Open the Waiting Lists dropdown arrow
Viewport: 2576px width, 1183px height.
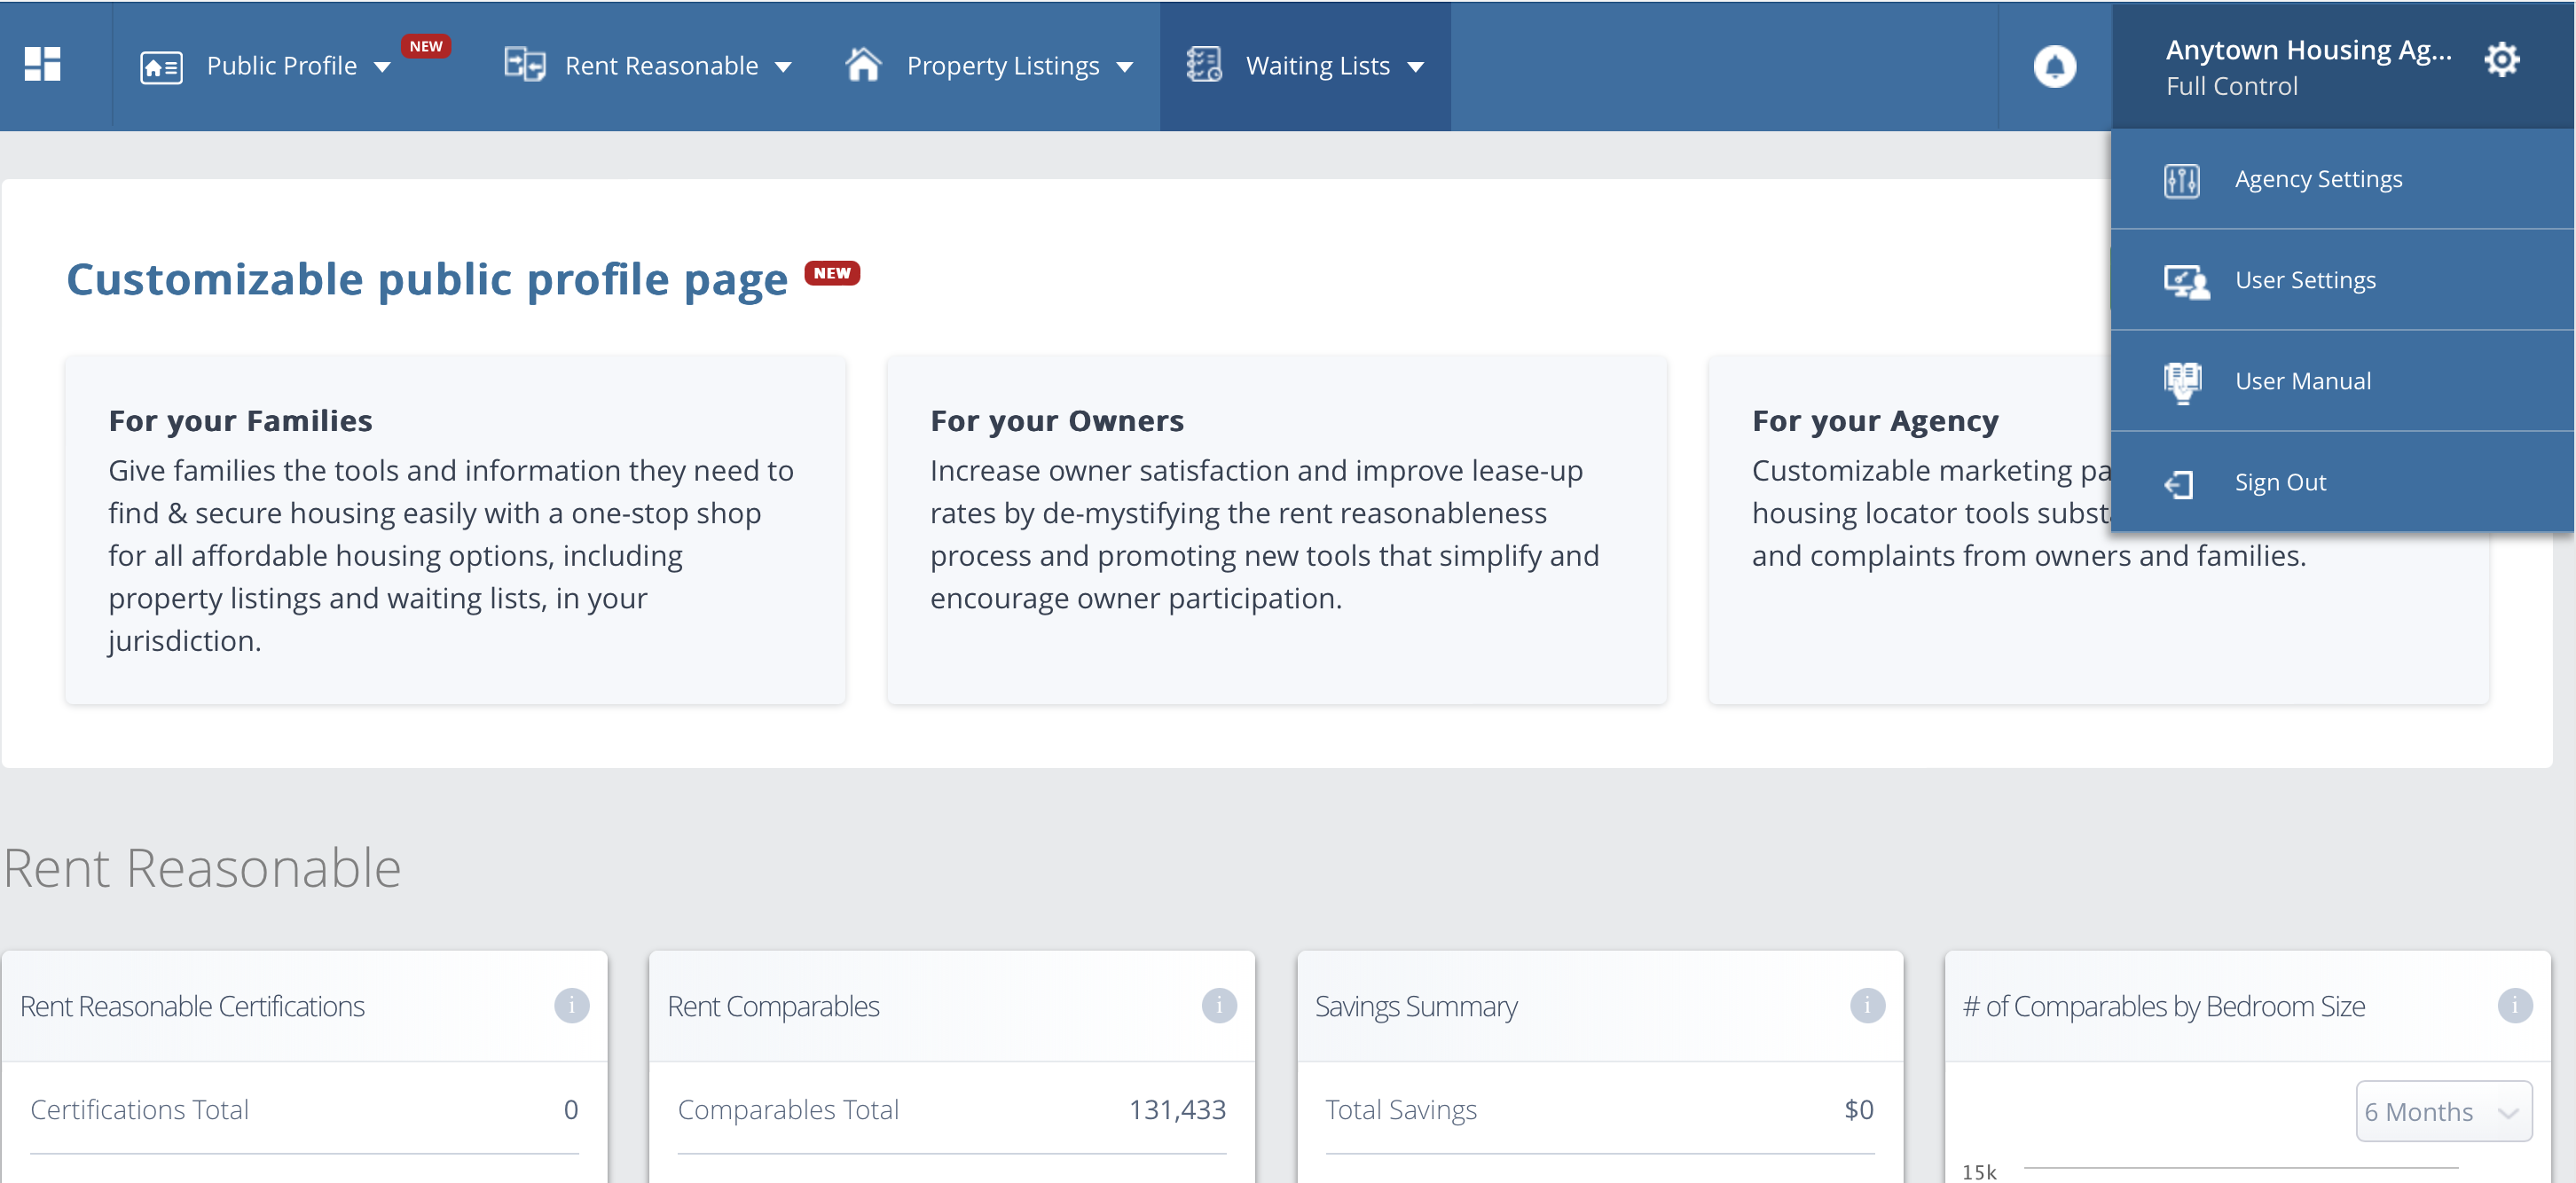click(1415, 67)
